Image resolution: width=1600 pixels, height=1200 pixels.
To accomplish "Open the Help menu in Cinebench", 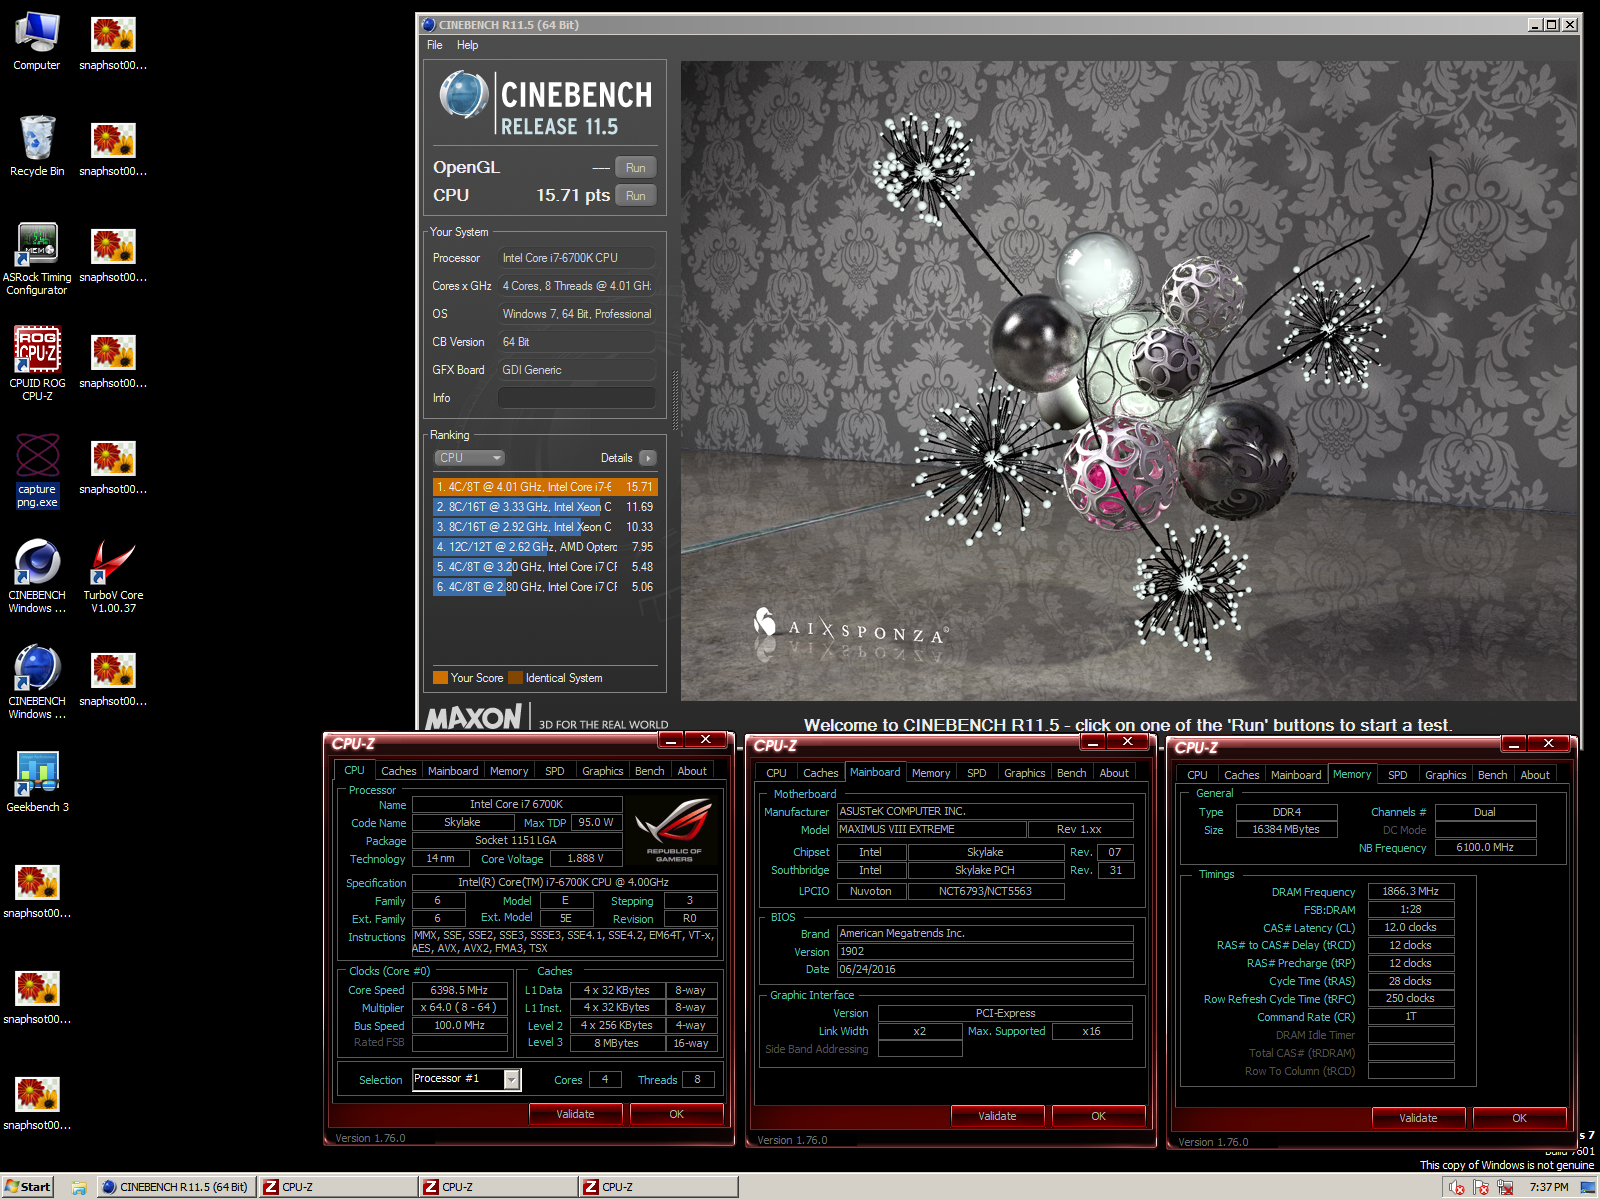I will [x=467, y=45].
